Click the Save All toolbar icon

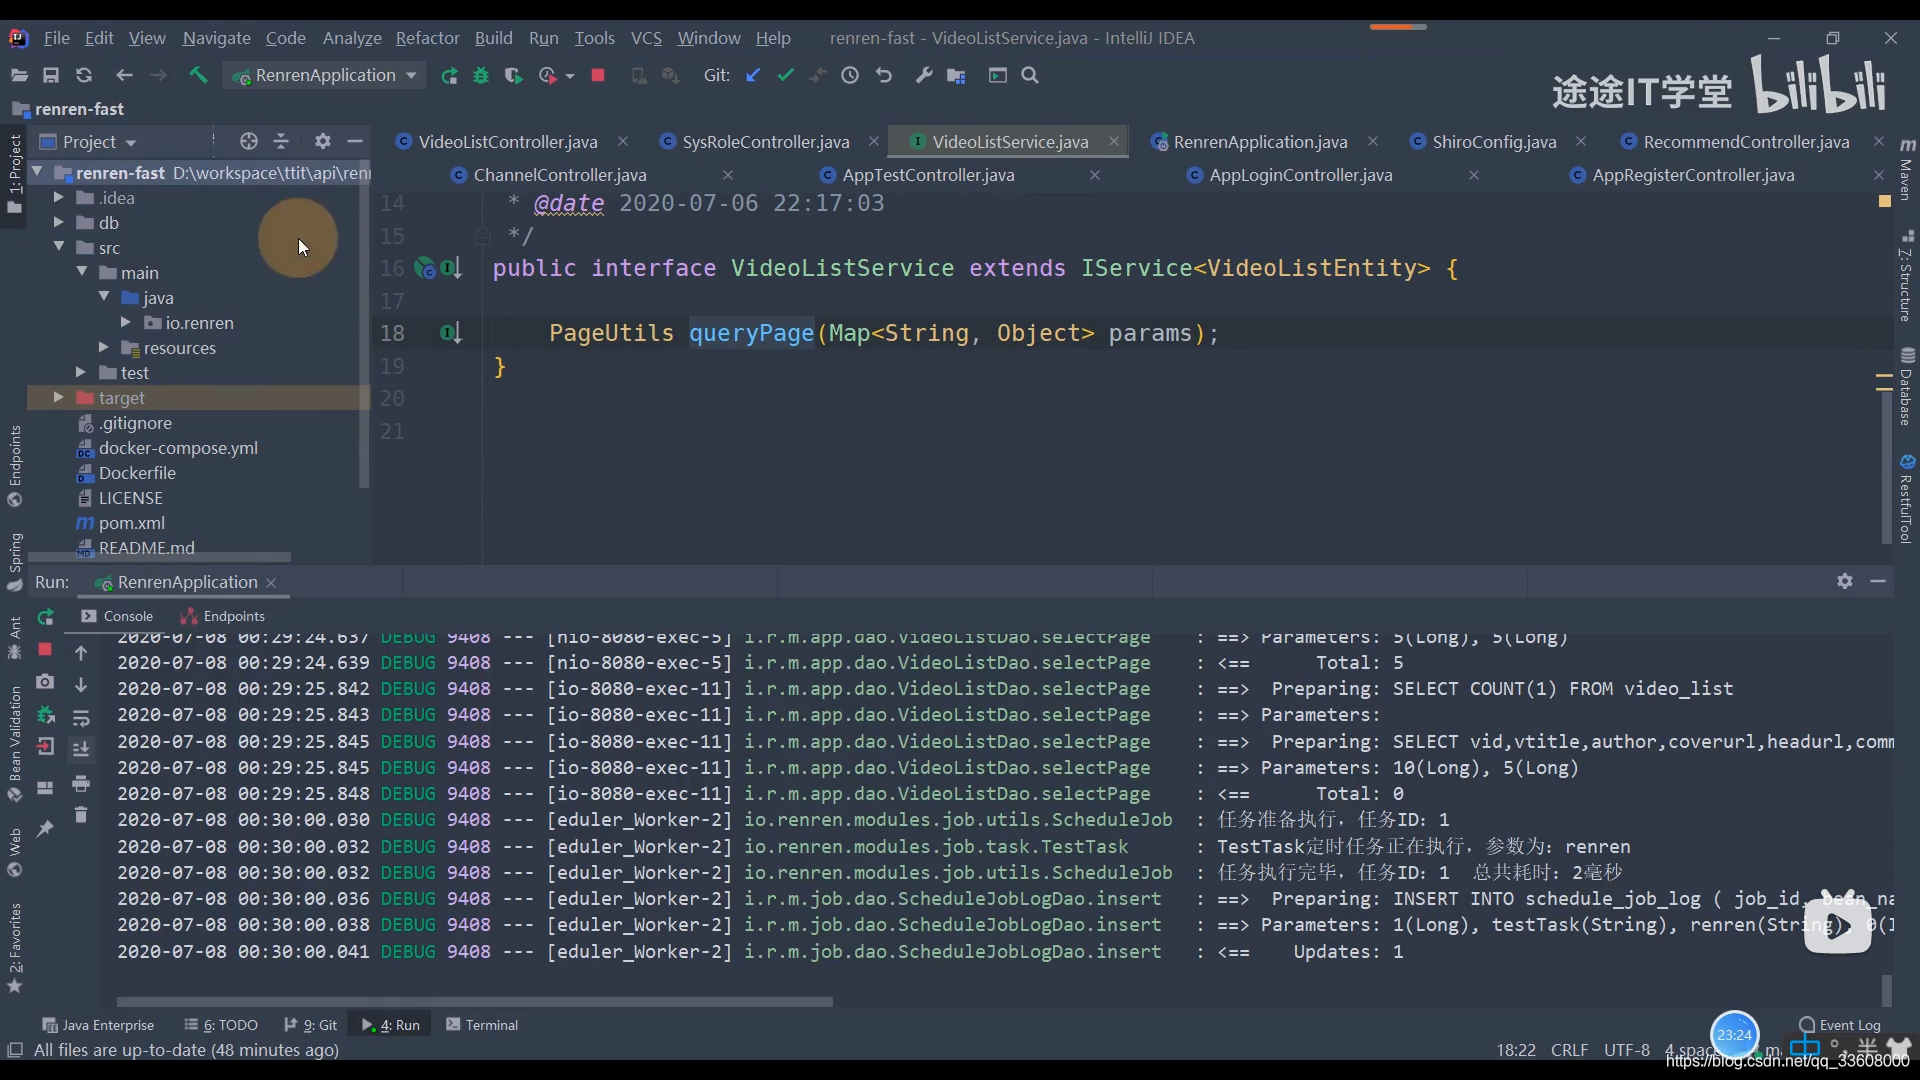pos(51,75)
